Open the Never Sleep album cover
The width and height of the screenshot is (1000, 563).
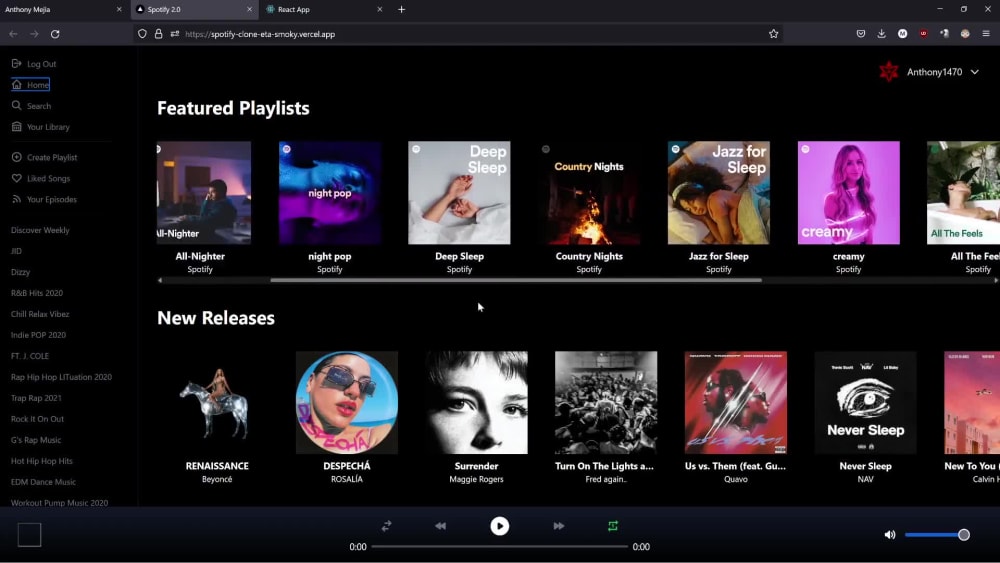[865, 402]
